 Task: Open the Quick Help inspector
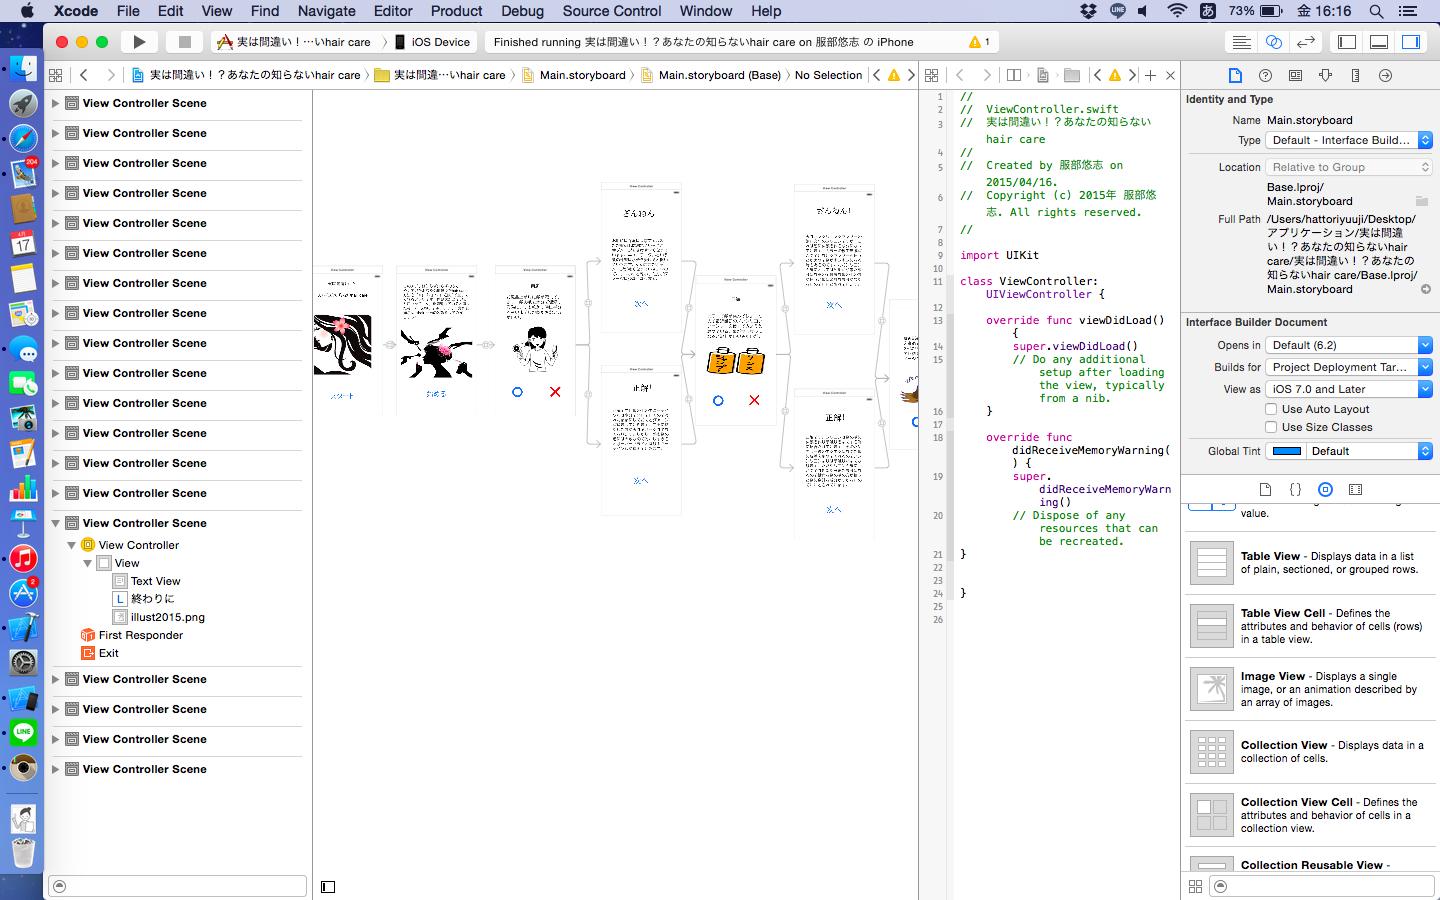click(x=1265, y=75)
